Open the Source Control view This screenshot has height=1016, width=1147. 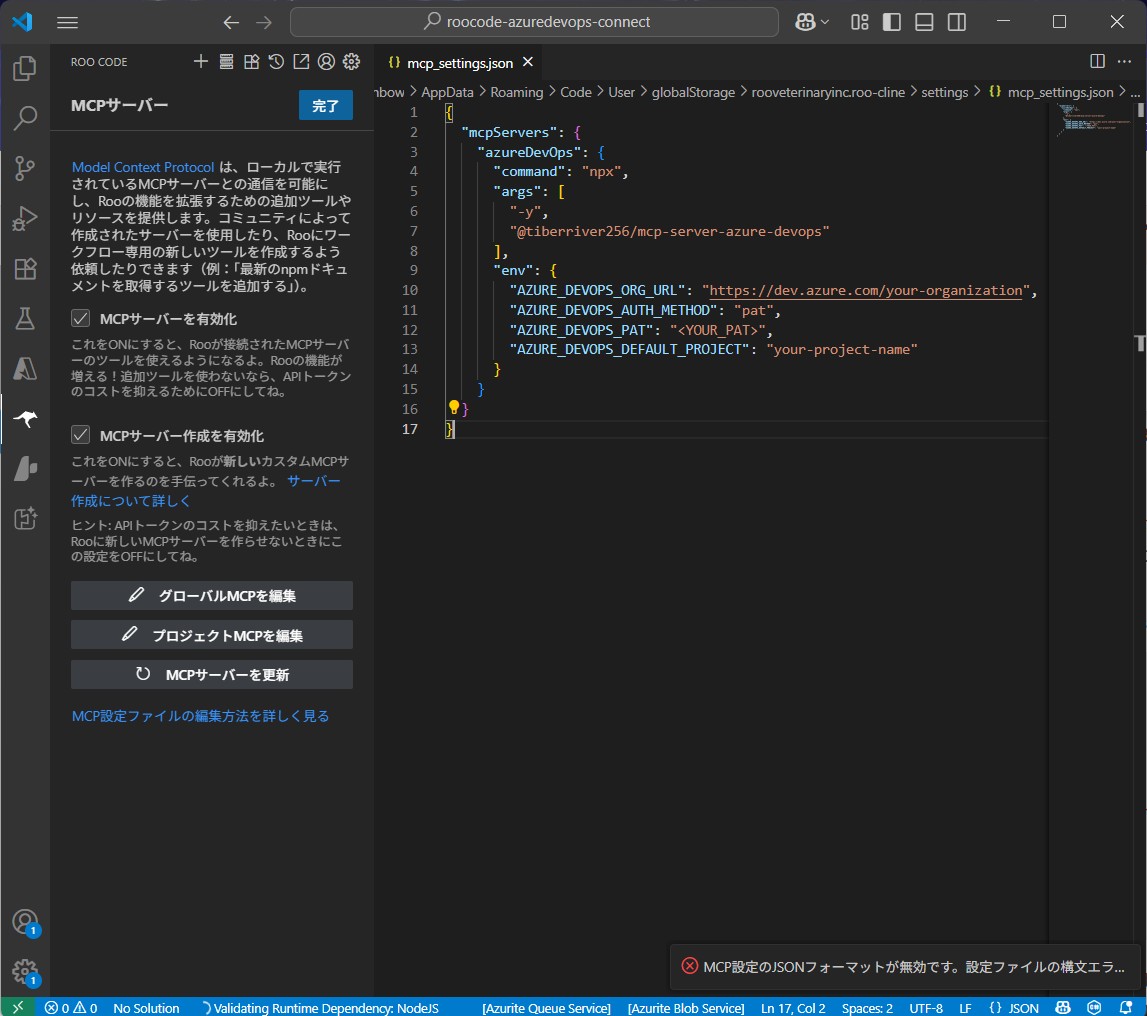pyautogui.click(x=25, y=168)
